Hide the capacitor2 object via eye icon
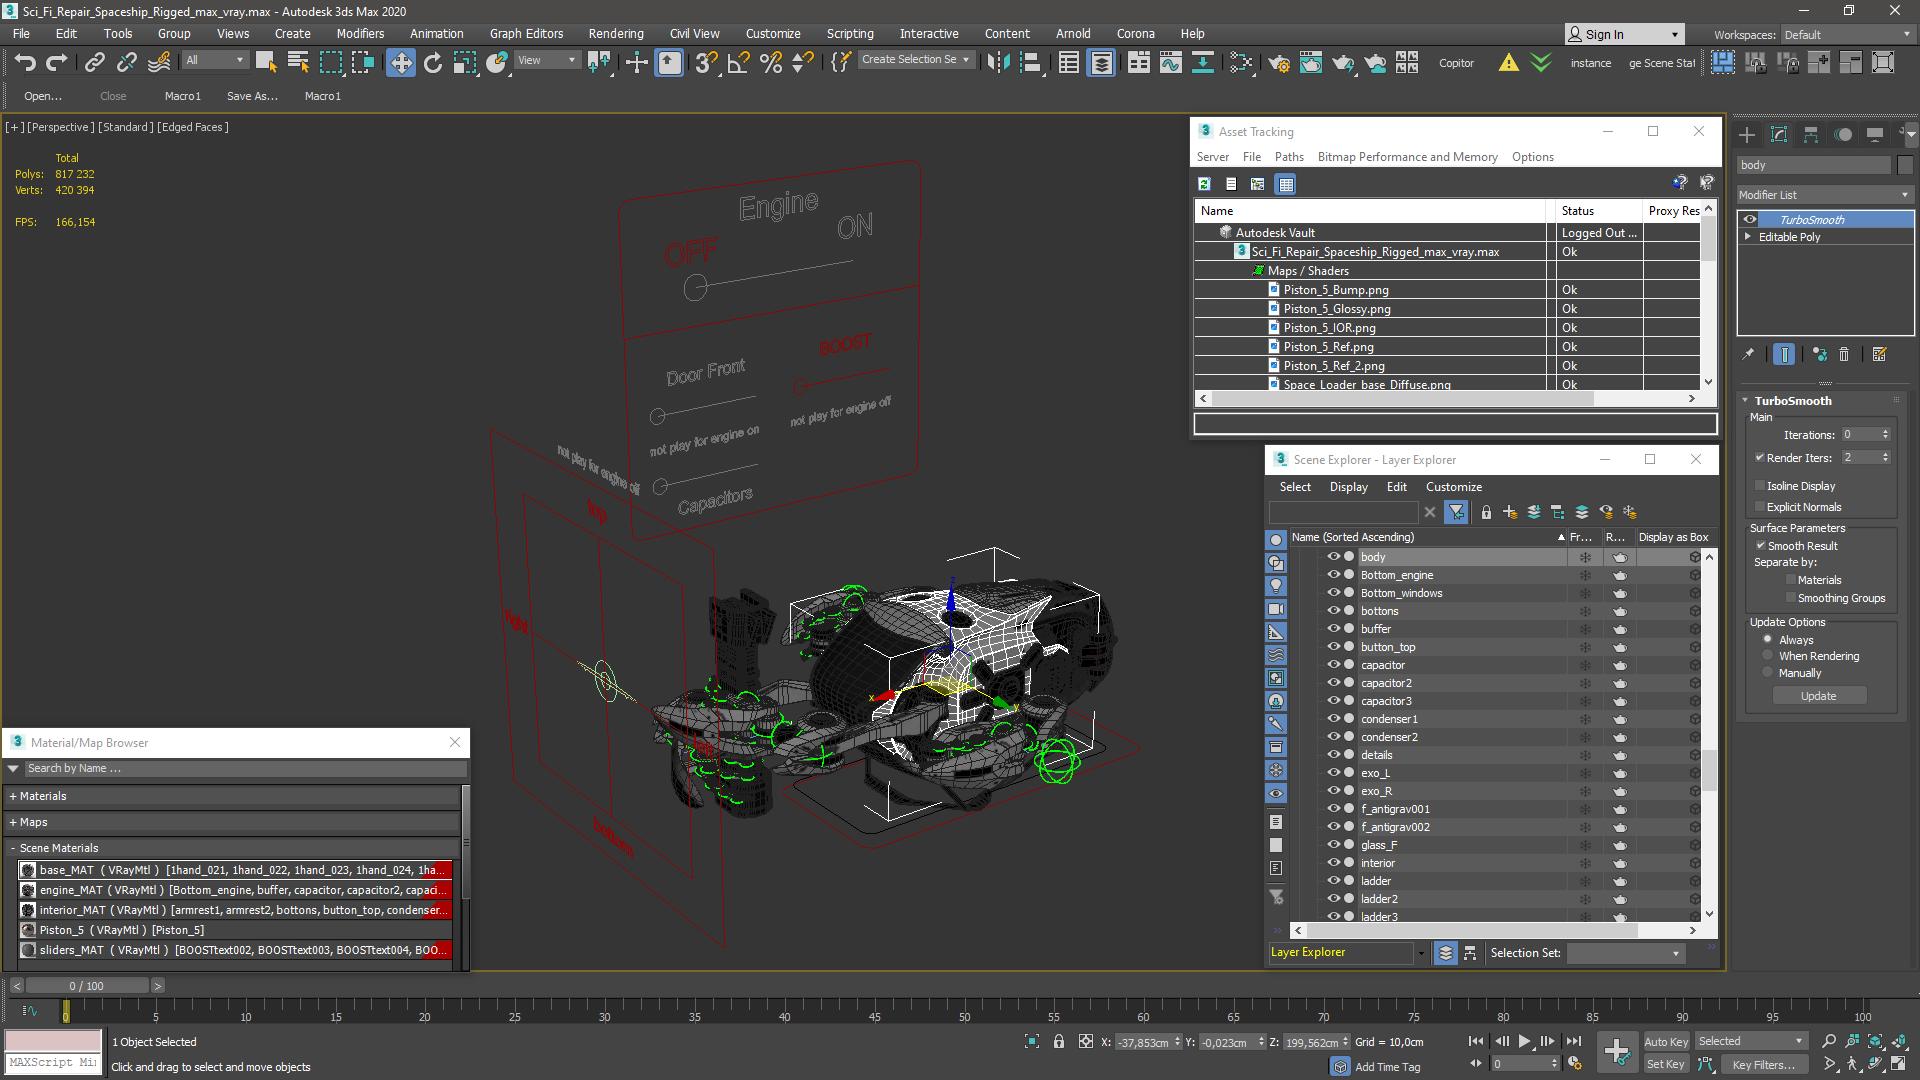Image resolution: width=1920 pixels, height=1080 pixels. (x=1333, y=683)
